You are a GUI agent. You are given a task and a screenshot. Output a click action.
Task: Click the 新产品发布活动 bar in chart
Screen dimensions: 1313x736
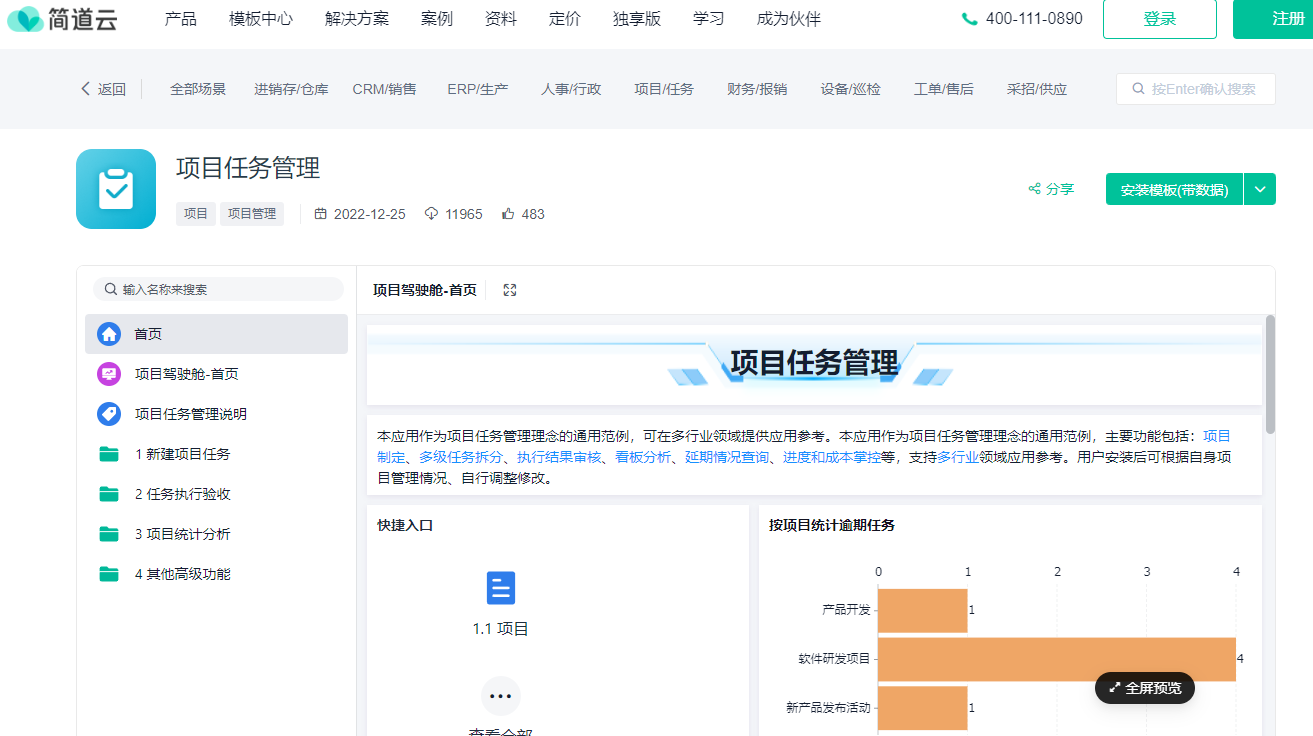click(x=923, y=708)
